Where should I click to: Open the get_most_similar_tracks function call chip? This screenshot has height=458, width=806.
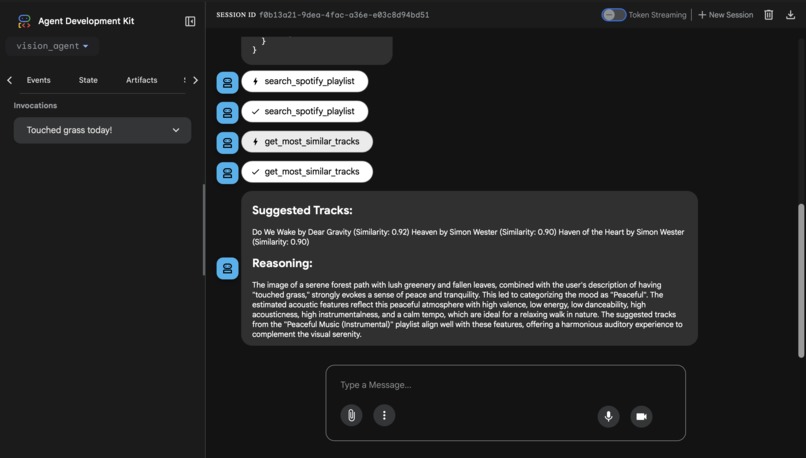tap(307, 141)
